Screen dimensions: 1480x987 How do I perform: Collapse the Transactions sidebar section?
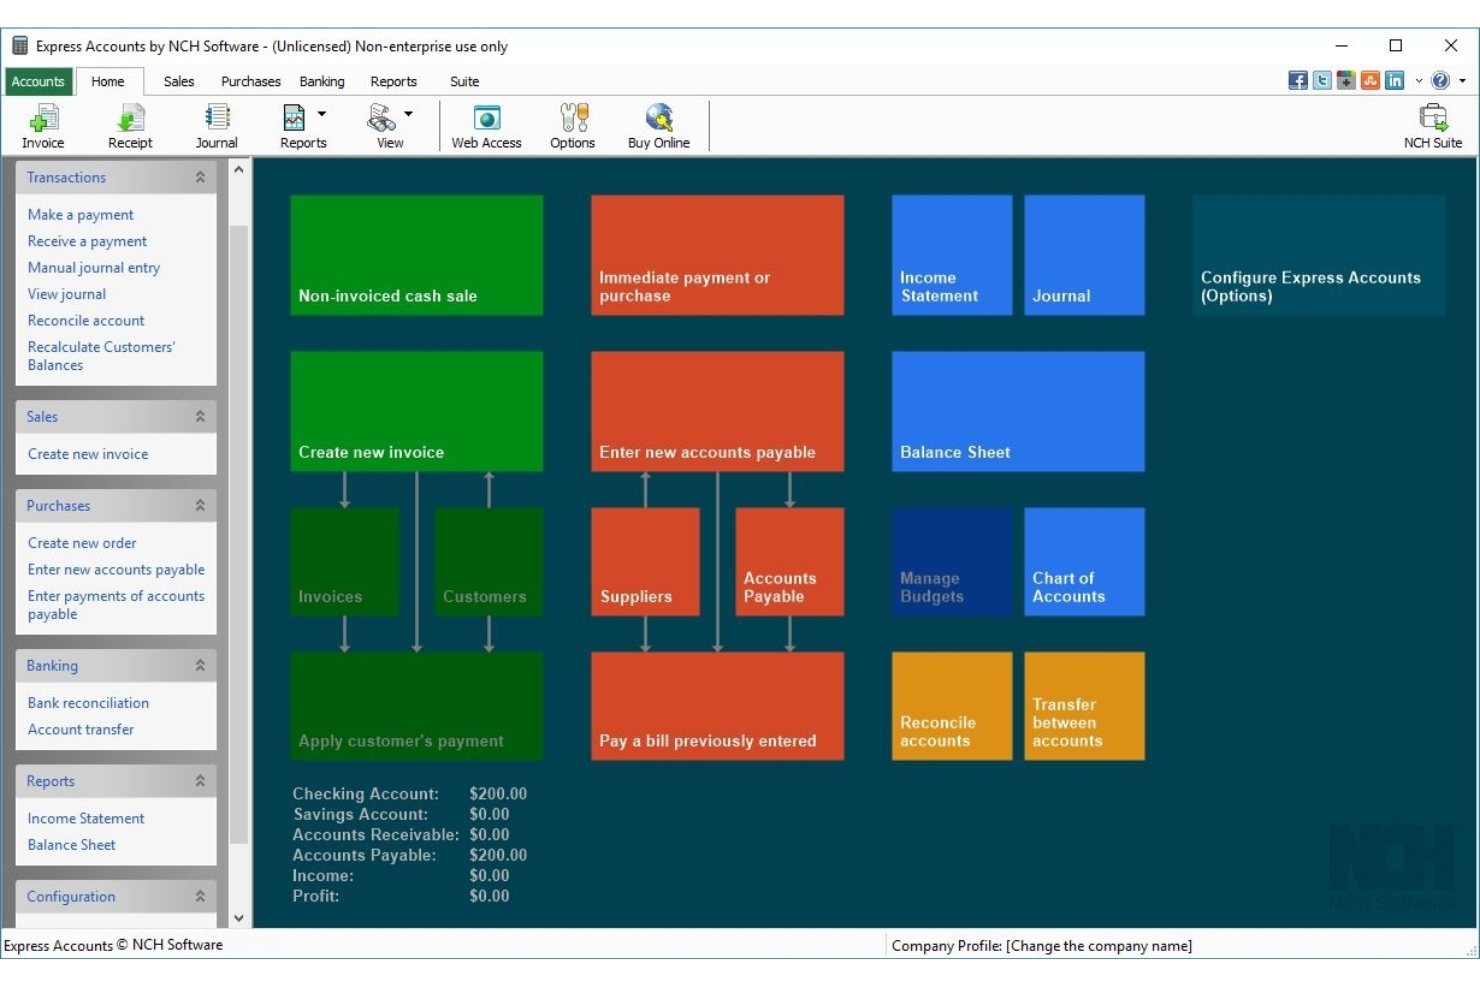click(x=200, y=177)
